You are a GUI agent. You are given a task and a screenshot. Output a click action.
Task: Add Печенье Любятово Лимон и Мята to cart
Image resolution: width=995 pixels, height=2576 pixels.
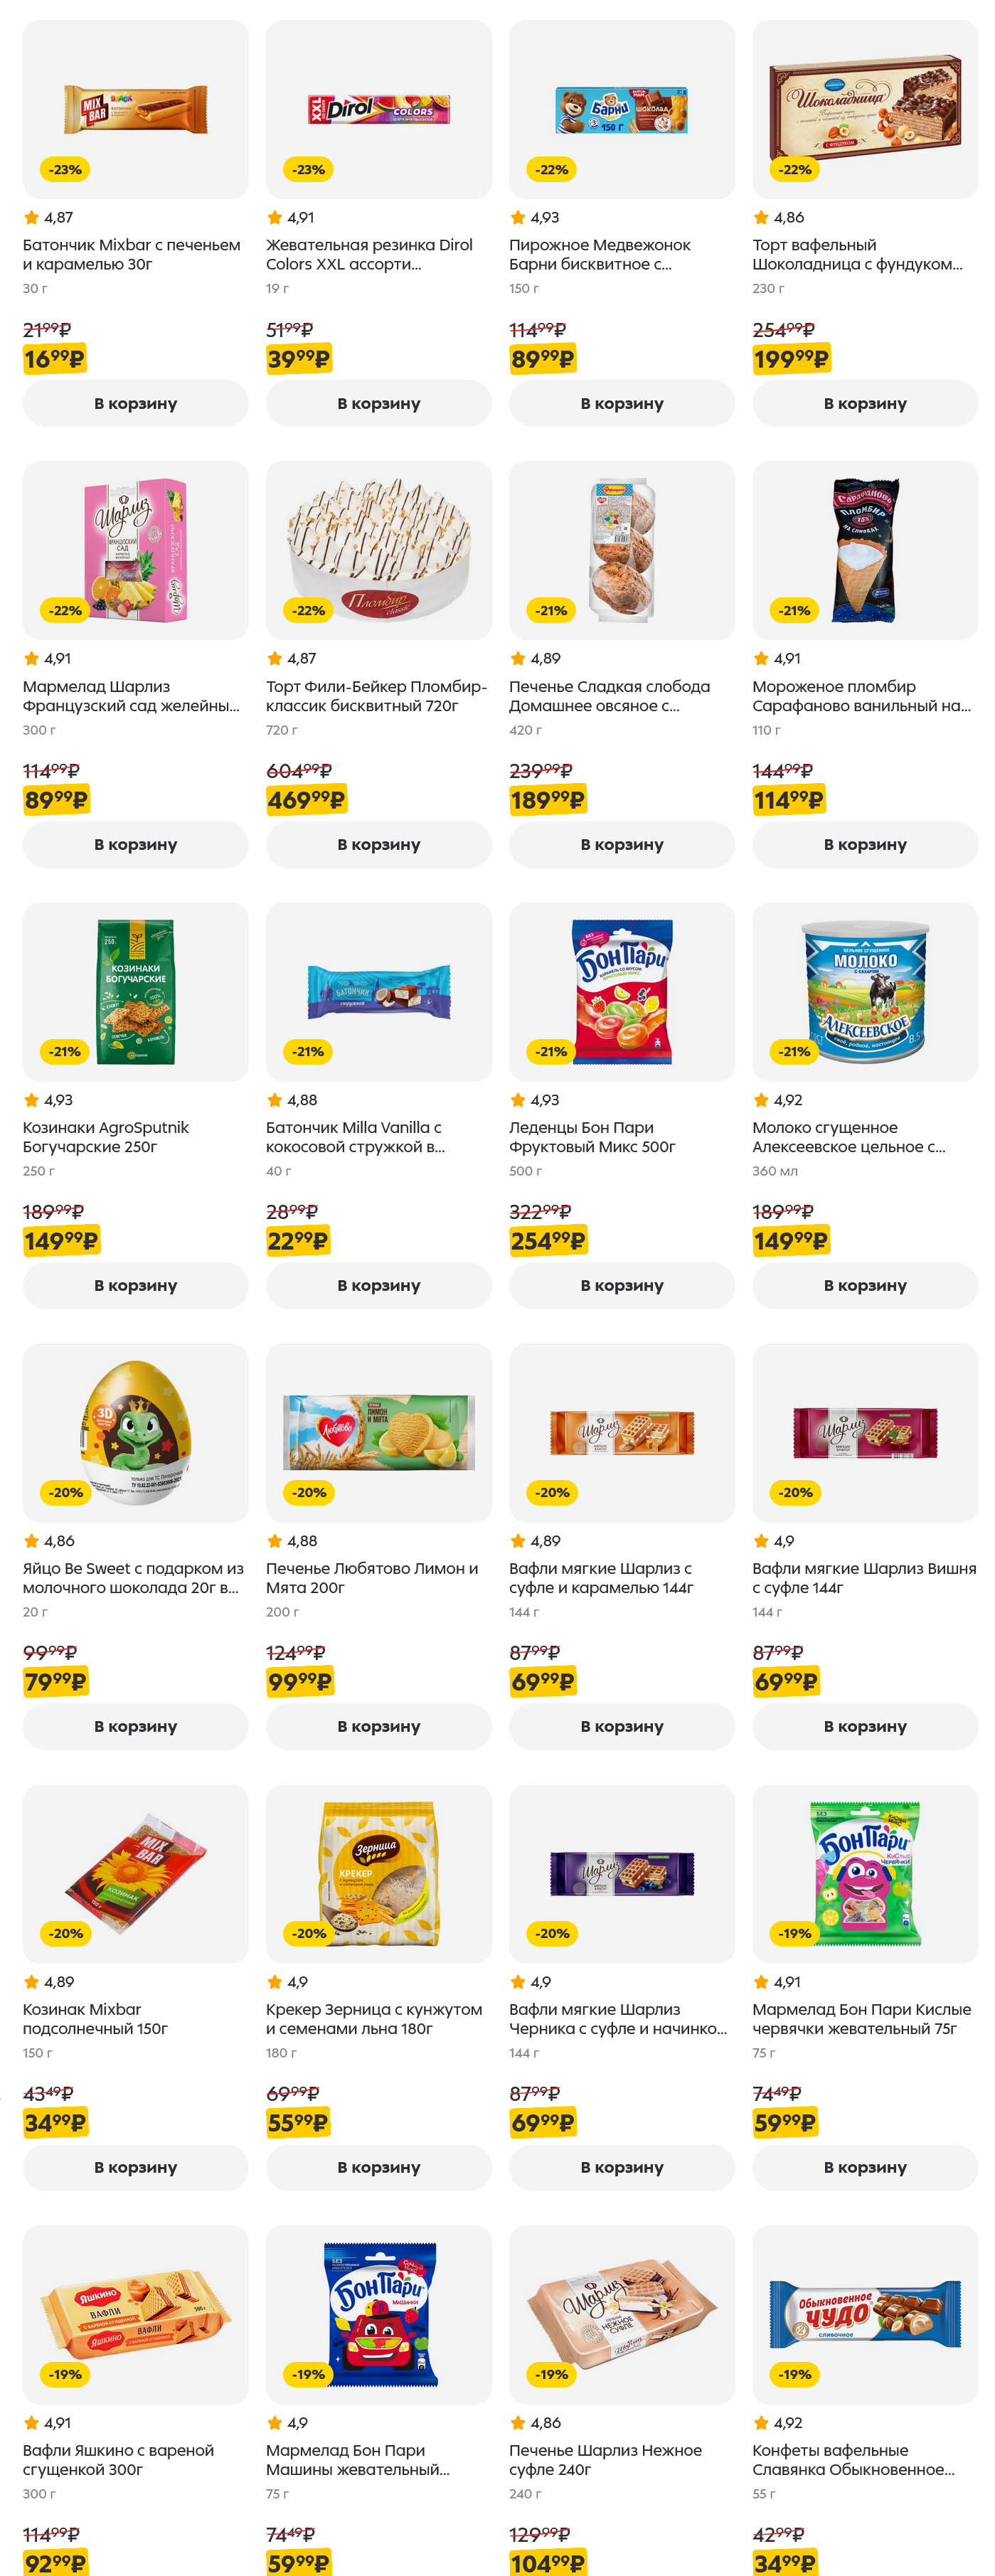(378, 1727)
